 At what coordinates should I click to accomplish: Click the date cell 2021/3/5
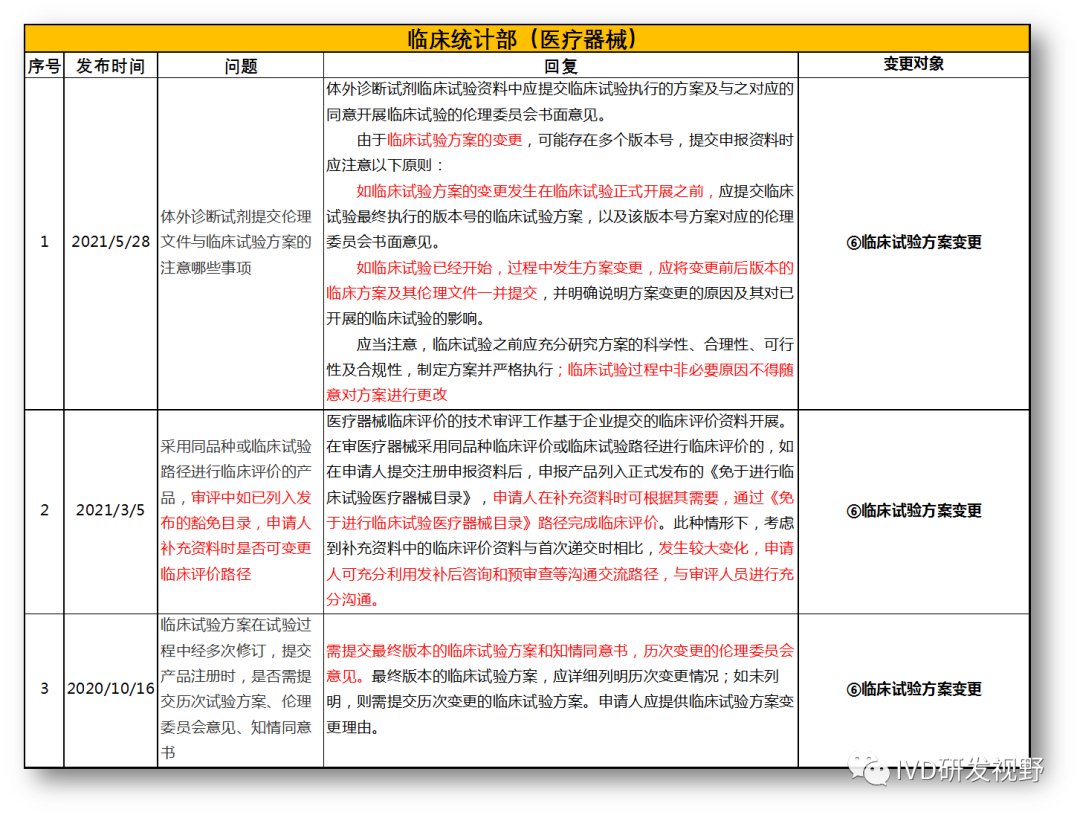[110, 510]
